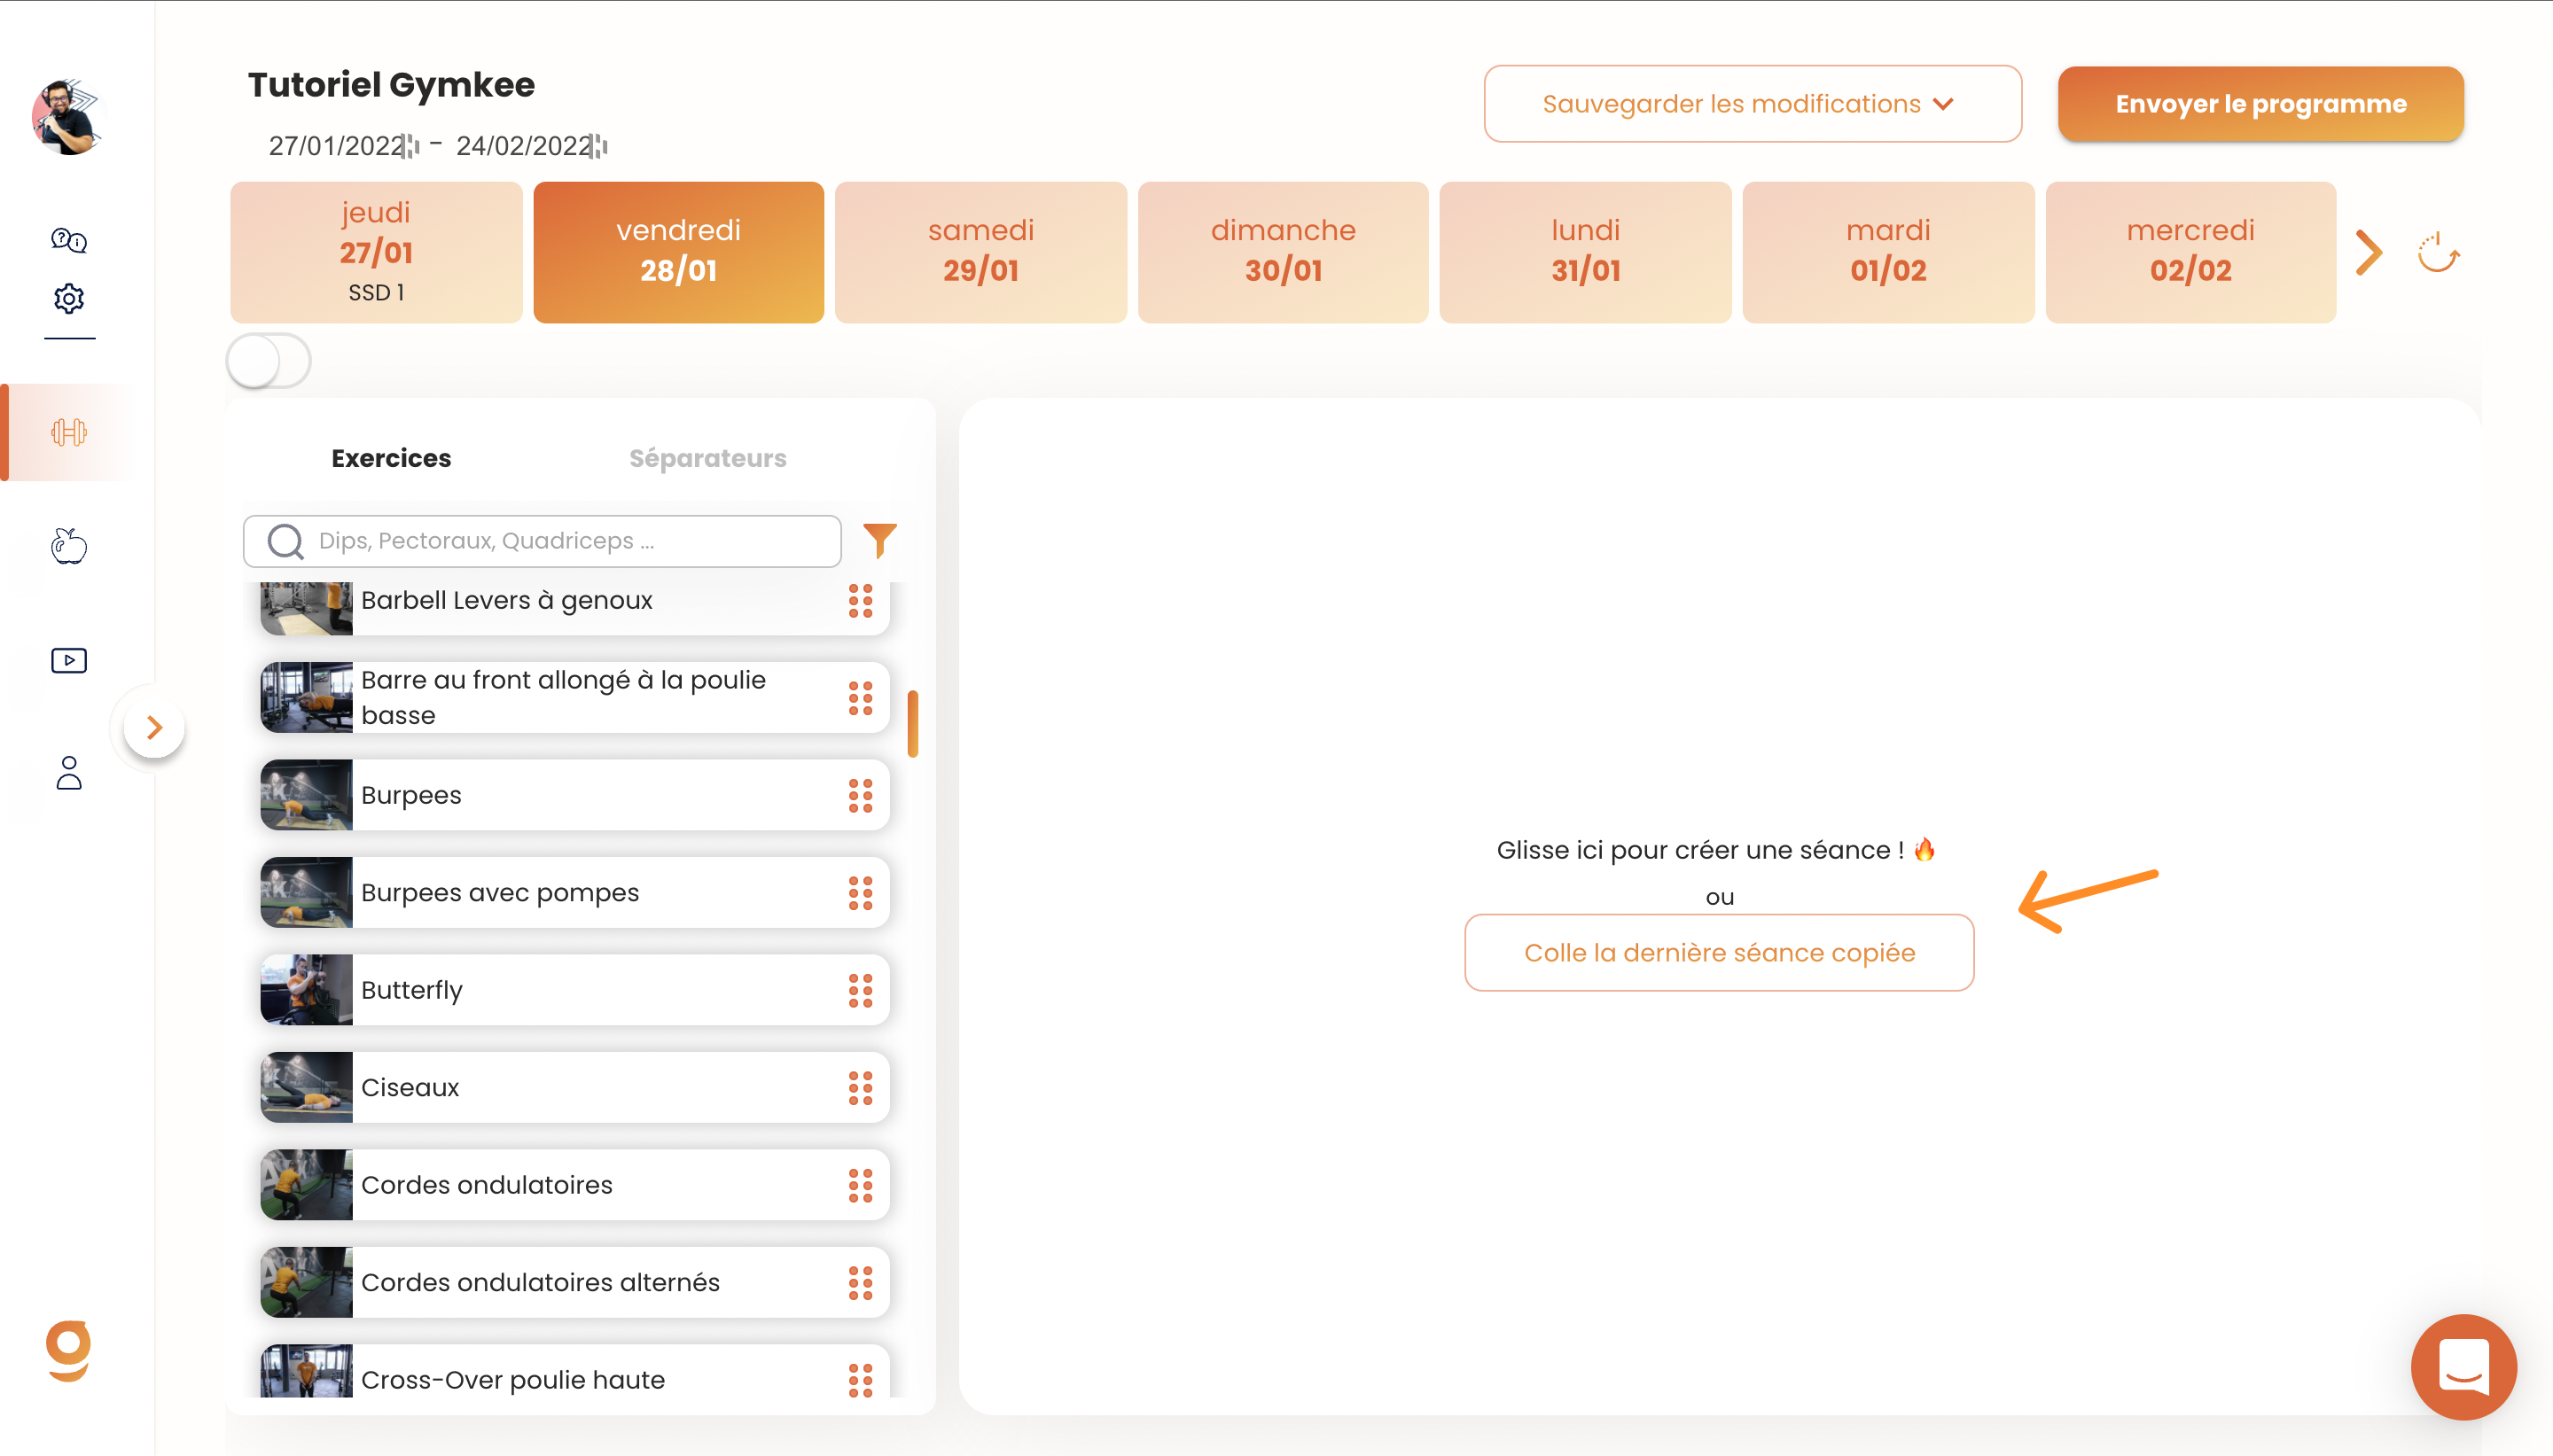Grab drag handle of Barre au front allongé
Image resolution: width=2553 pixels, height=1456 pixels.
pos(861,698)
